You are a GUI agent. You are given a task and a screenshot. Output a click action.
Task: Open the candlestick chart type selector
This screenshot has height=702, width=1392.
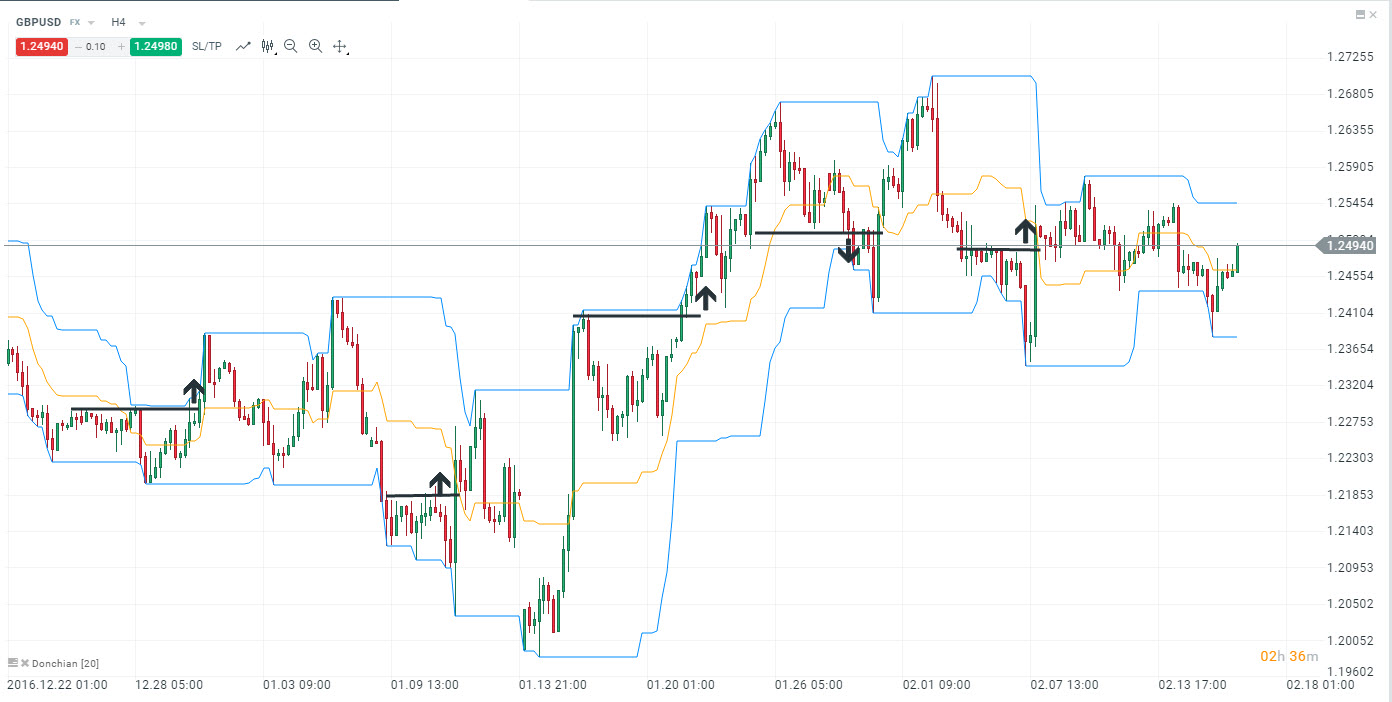point(267,46)
